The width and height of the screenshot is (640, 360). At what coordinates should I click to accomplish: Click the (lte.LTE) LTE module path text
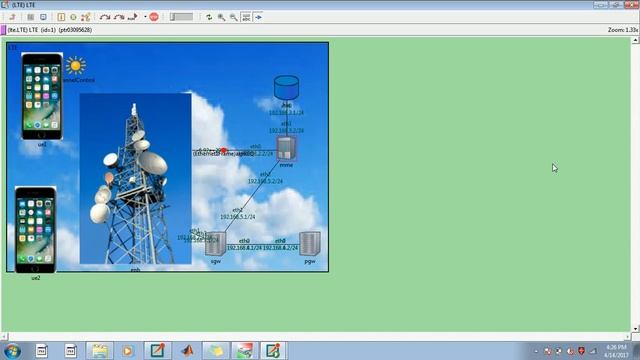49,30
